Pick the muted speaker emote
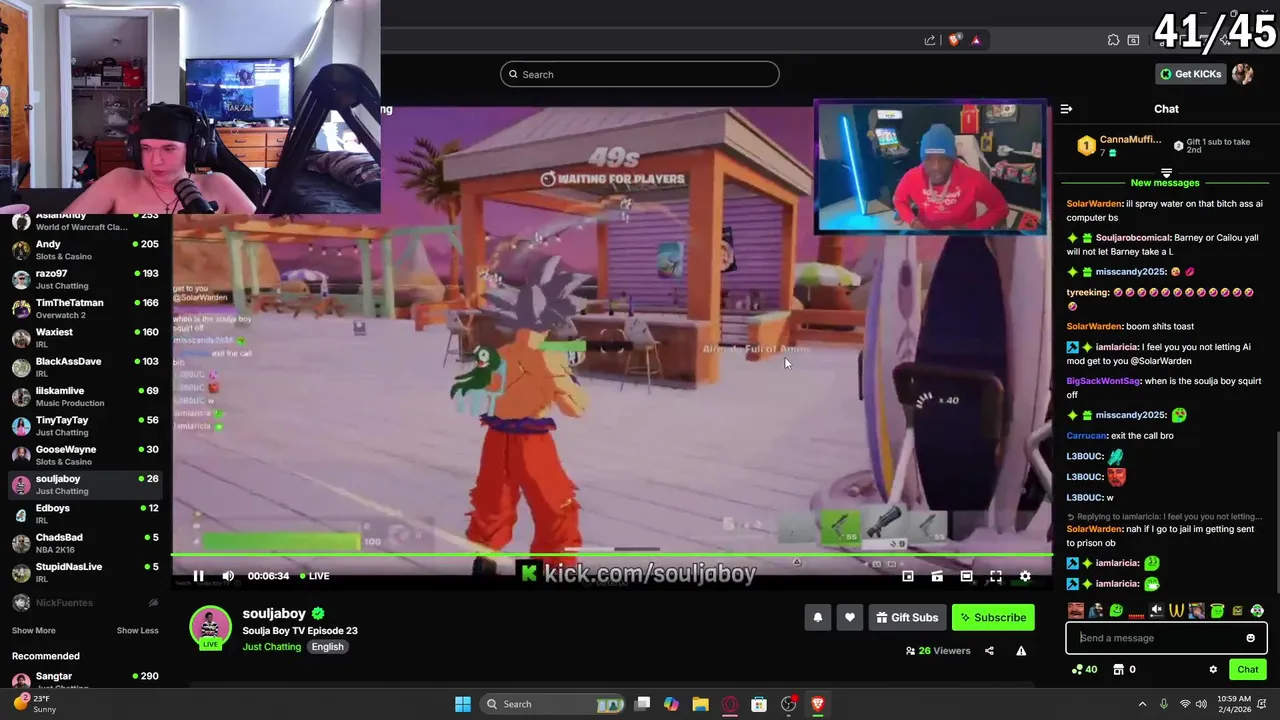1280x720 pixels. (1157, 610)
